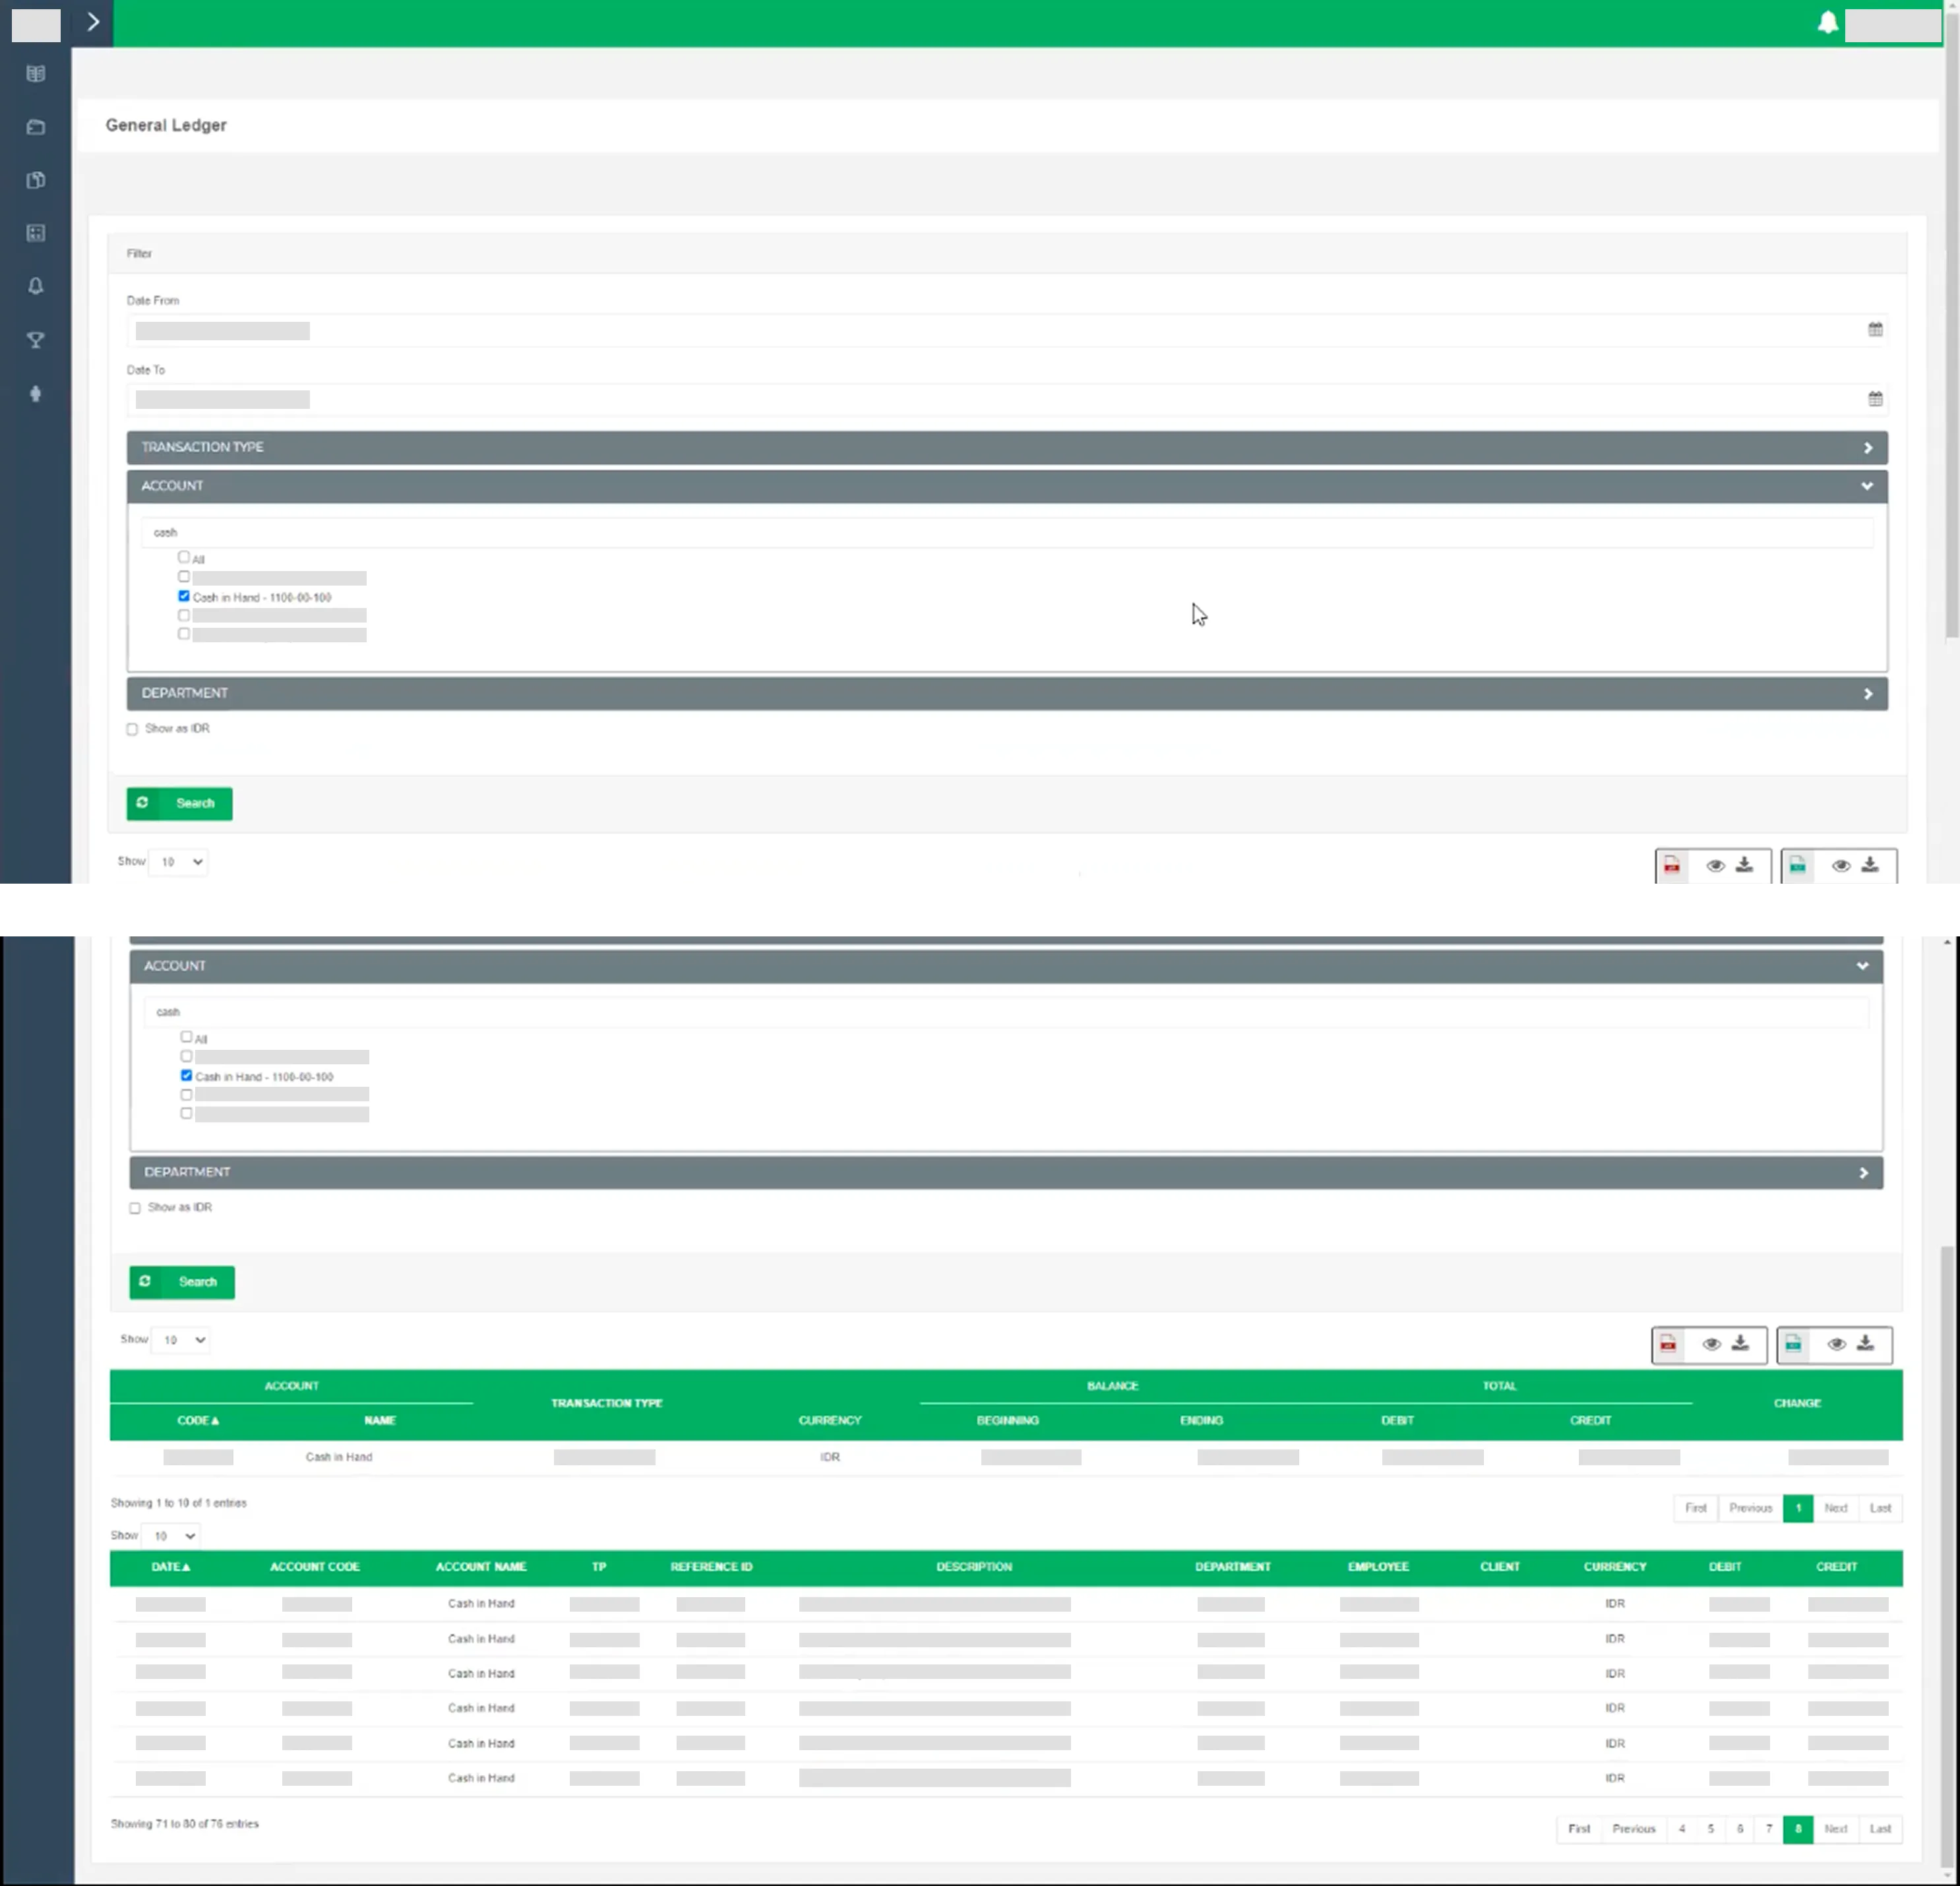Tick the All checkbox in lower screenshot
The image size is (1960, 1886).
187,1037
